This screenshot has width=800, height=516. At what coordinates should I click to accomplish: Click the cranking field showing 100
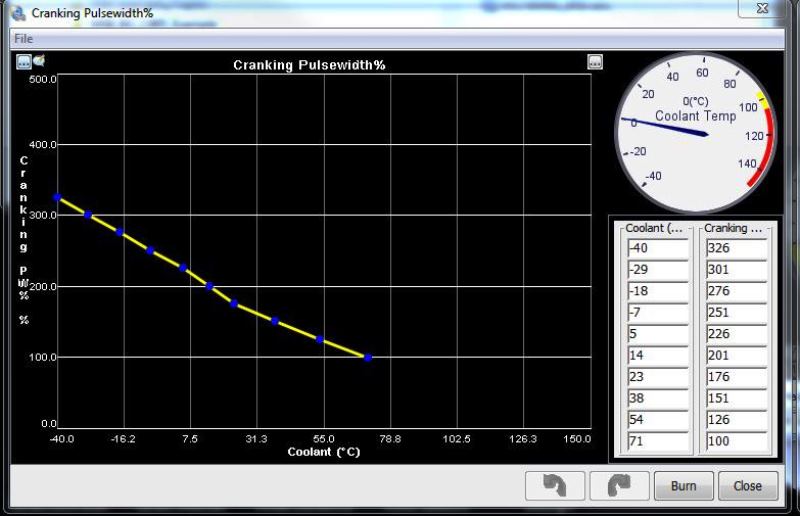[x=735, y=441]
